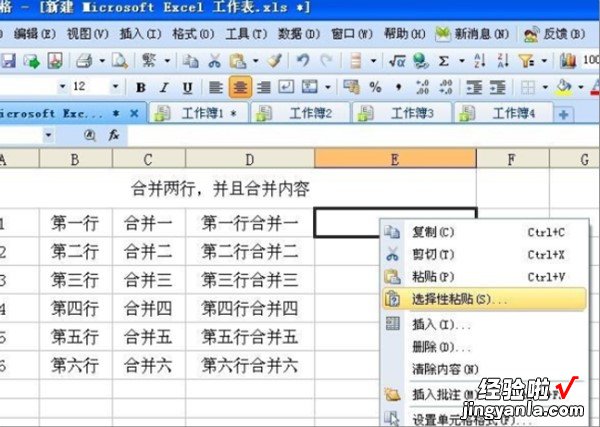Click the Cut scissors toolbar icon
The width and height of the screenshot is (600, 427).
tap(214, 60)
